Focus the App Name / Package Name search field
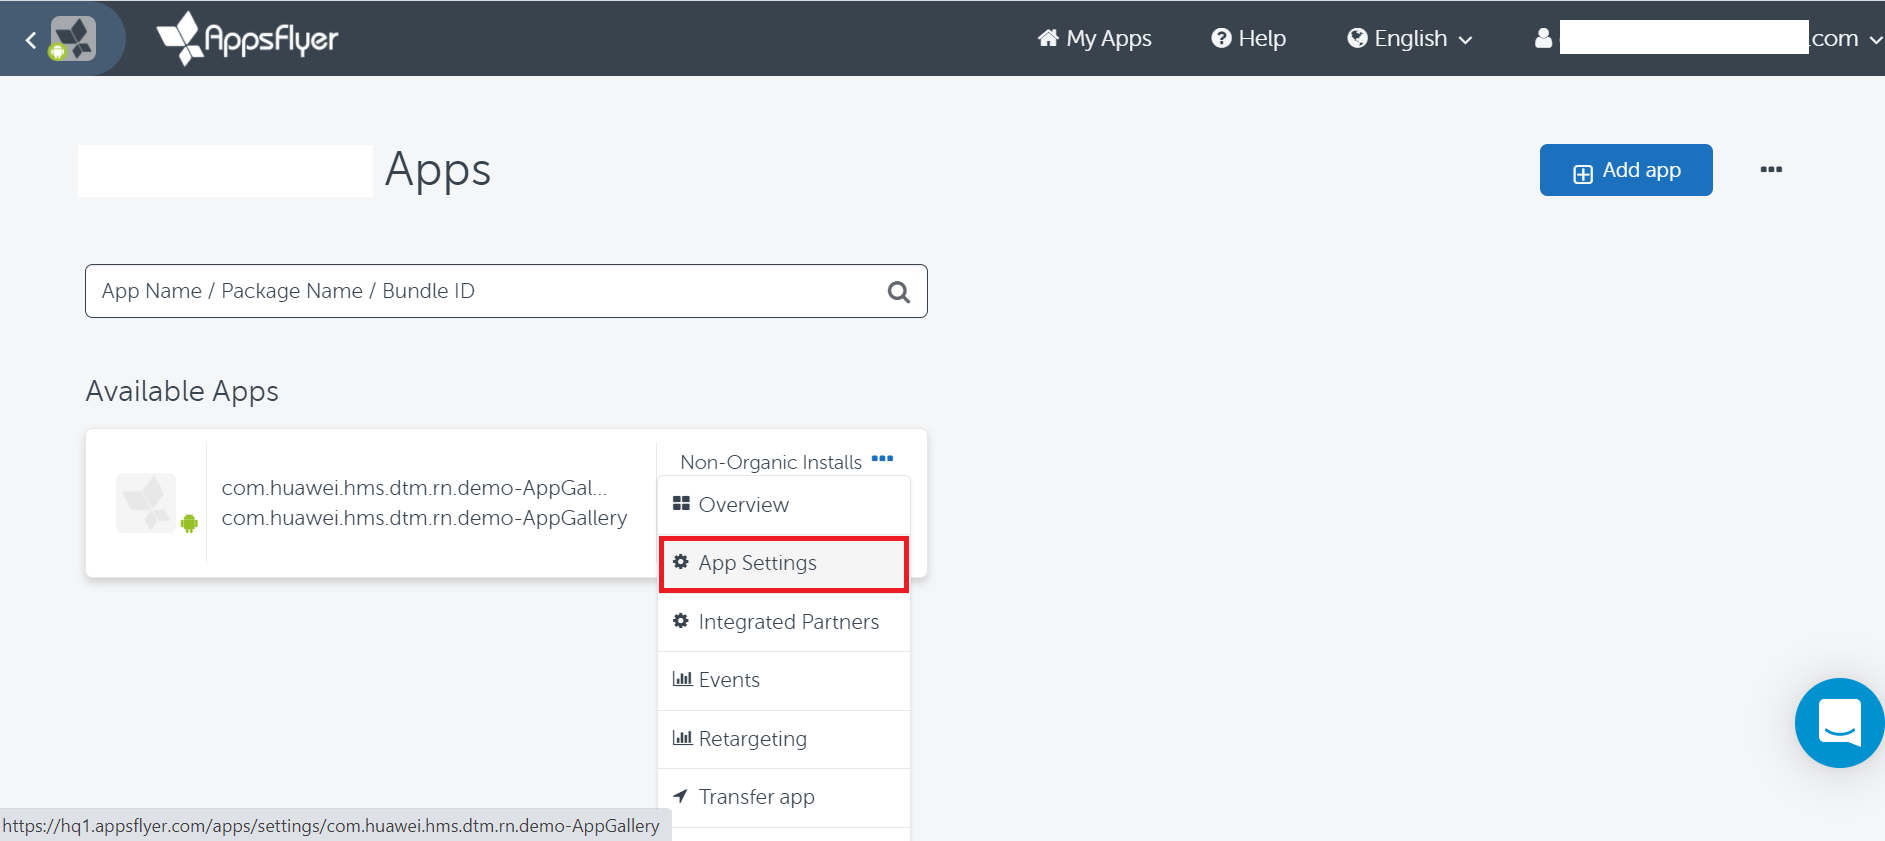 coord(506,291)
